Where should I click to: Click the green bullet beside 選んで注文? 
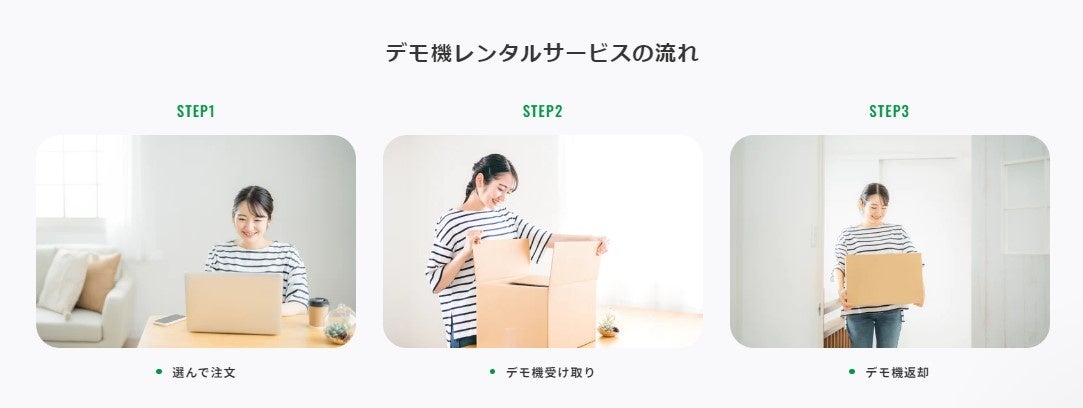pos(159,371)
